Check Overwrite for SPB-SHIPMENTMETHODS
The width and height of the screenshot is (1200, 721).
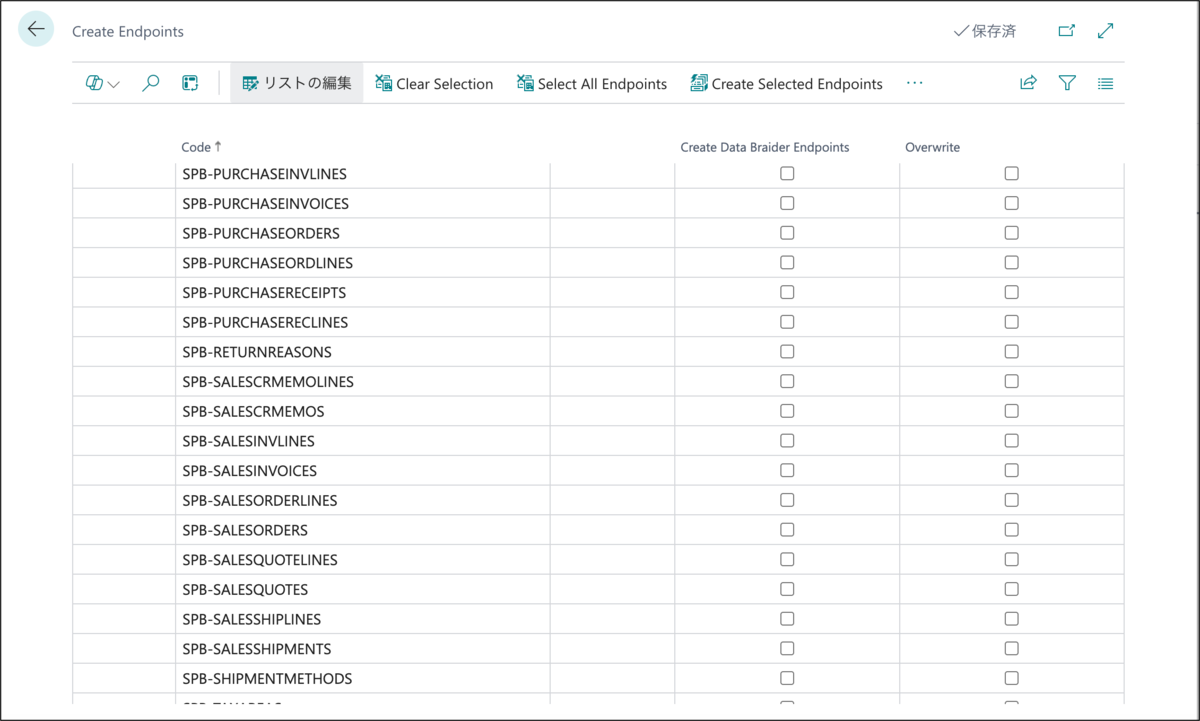1012,678
